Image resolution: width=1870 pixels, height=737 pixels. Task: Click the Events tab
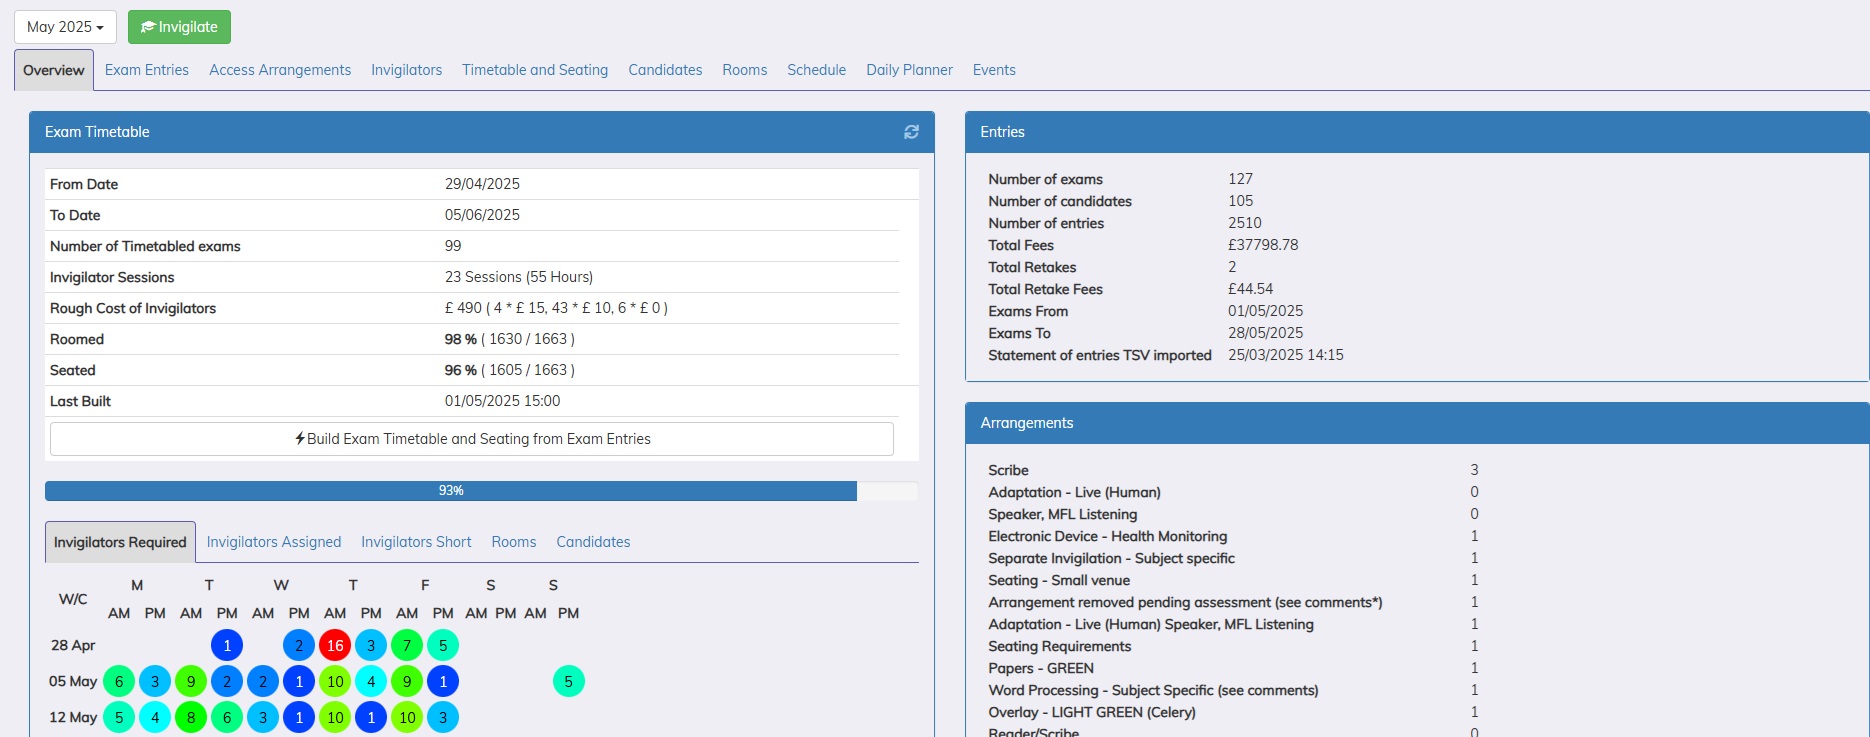994,70
